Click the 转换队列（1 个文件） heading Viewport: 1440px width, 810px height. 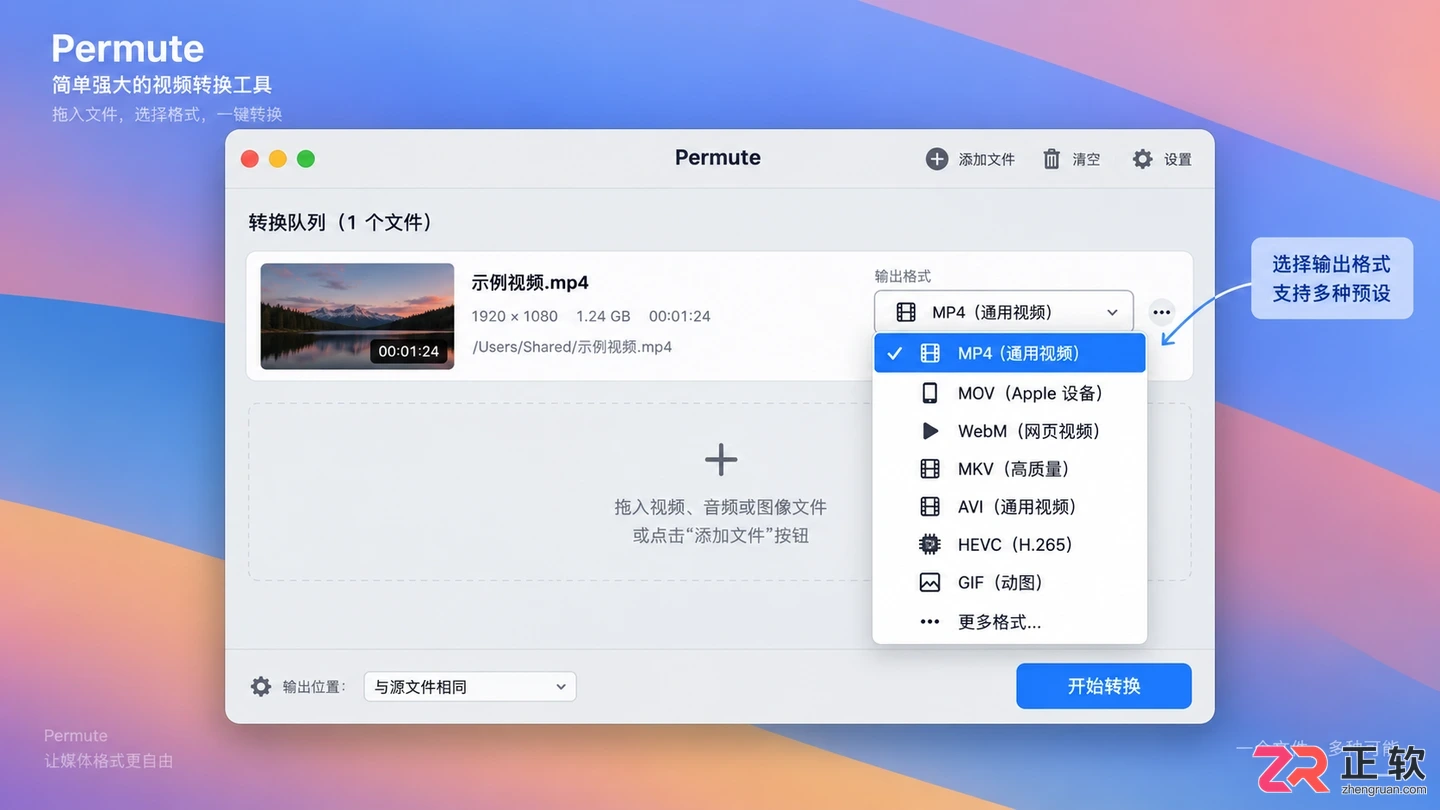(x=343, y=222)
